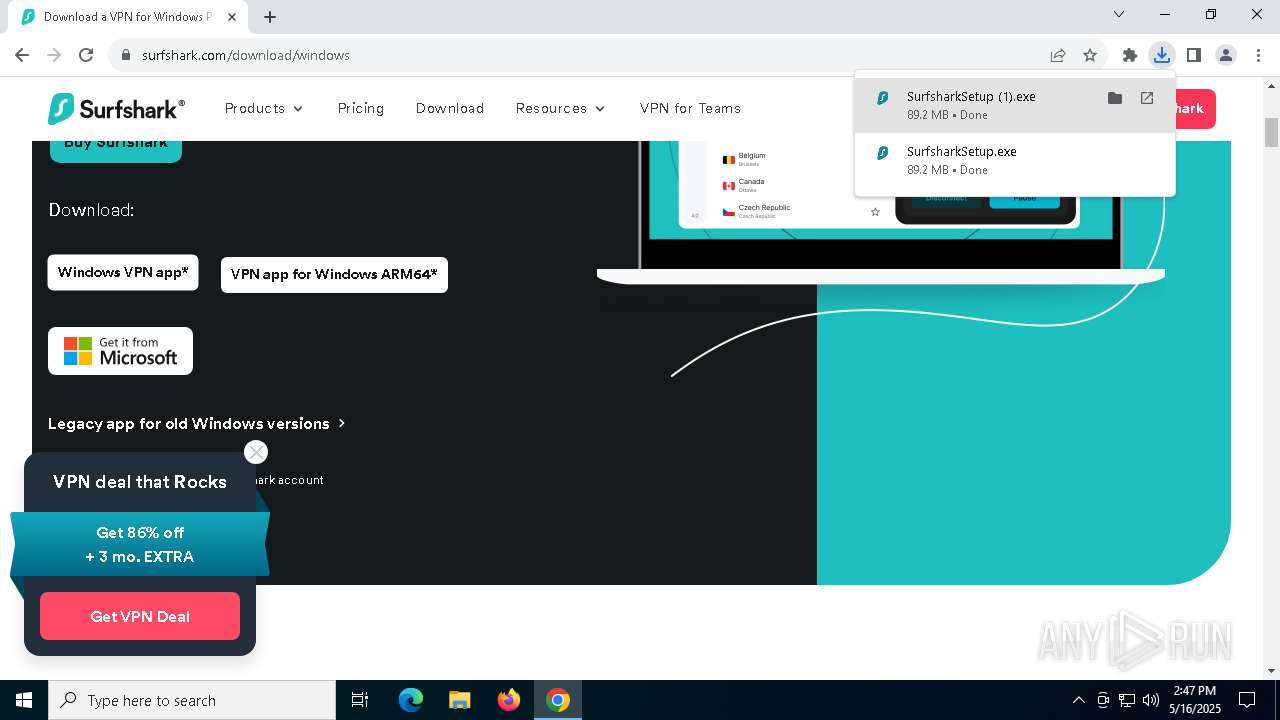Click the page vertical scrollbar thumb
This screenshot has height=720, width=1280.
point(1271,132)
